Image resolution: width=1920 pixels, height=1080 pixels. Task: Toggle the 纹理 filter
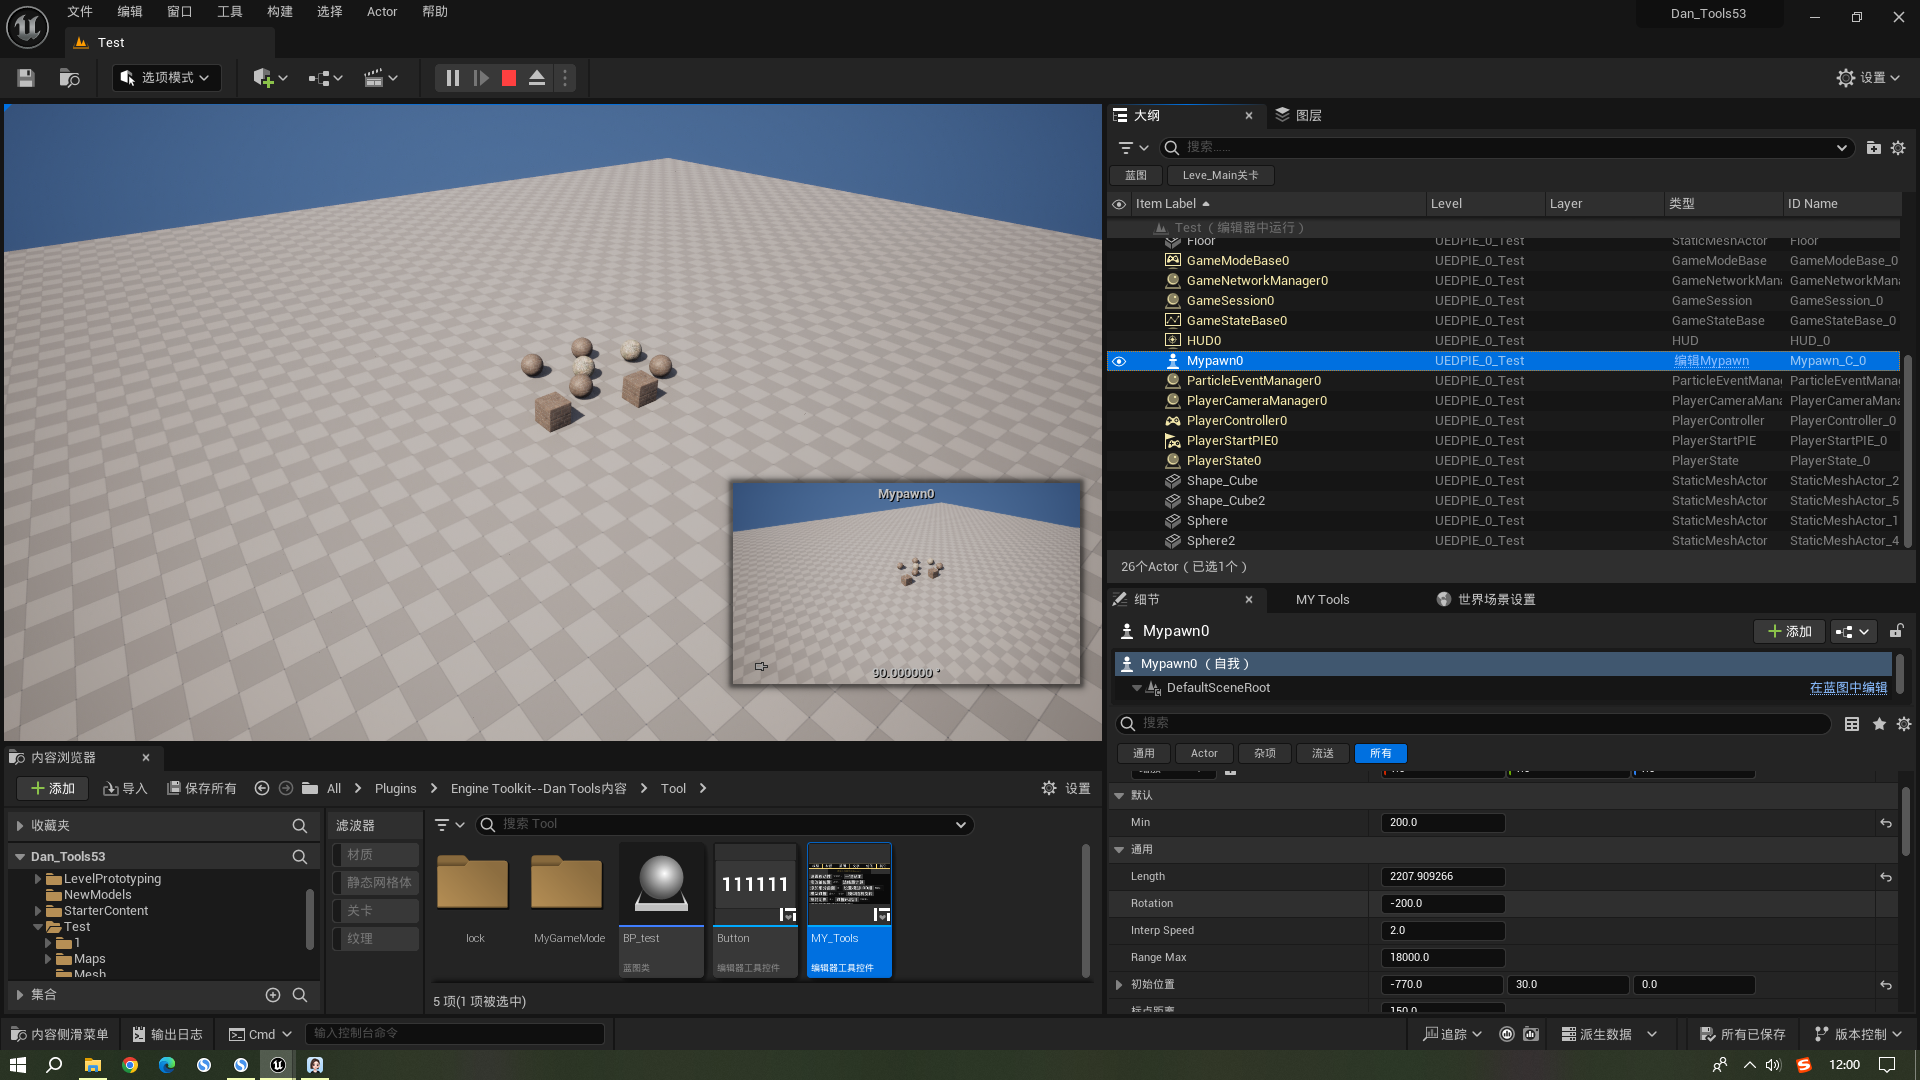point(376,939)
